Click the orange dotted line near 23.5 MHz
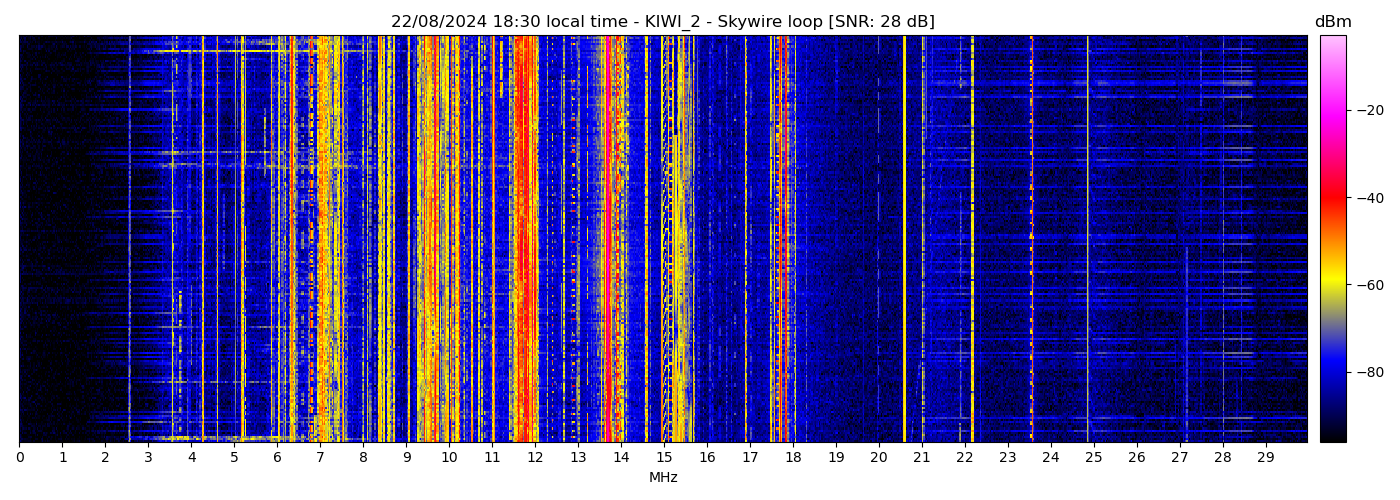Screen dimensions: 1400x500 1031,240
